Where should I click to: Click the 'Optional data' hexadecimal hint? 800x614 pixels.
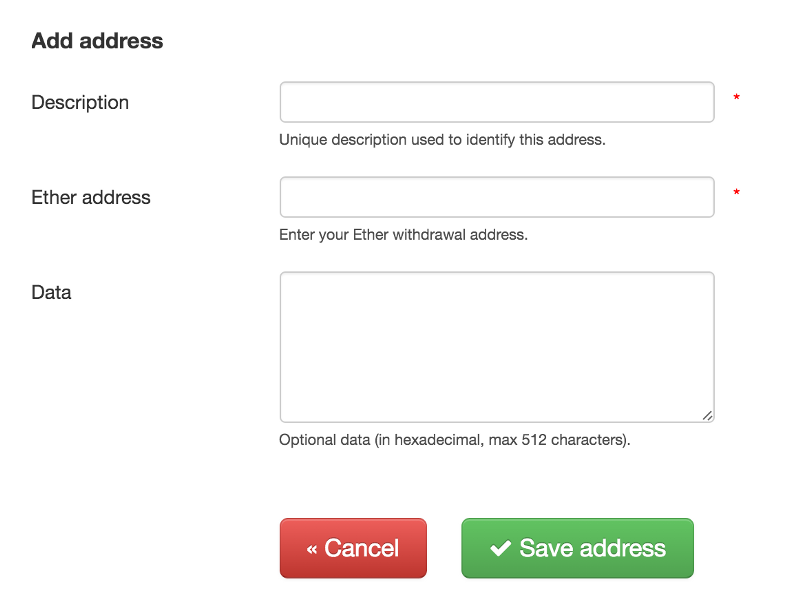click(455, 440)
